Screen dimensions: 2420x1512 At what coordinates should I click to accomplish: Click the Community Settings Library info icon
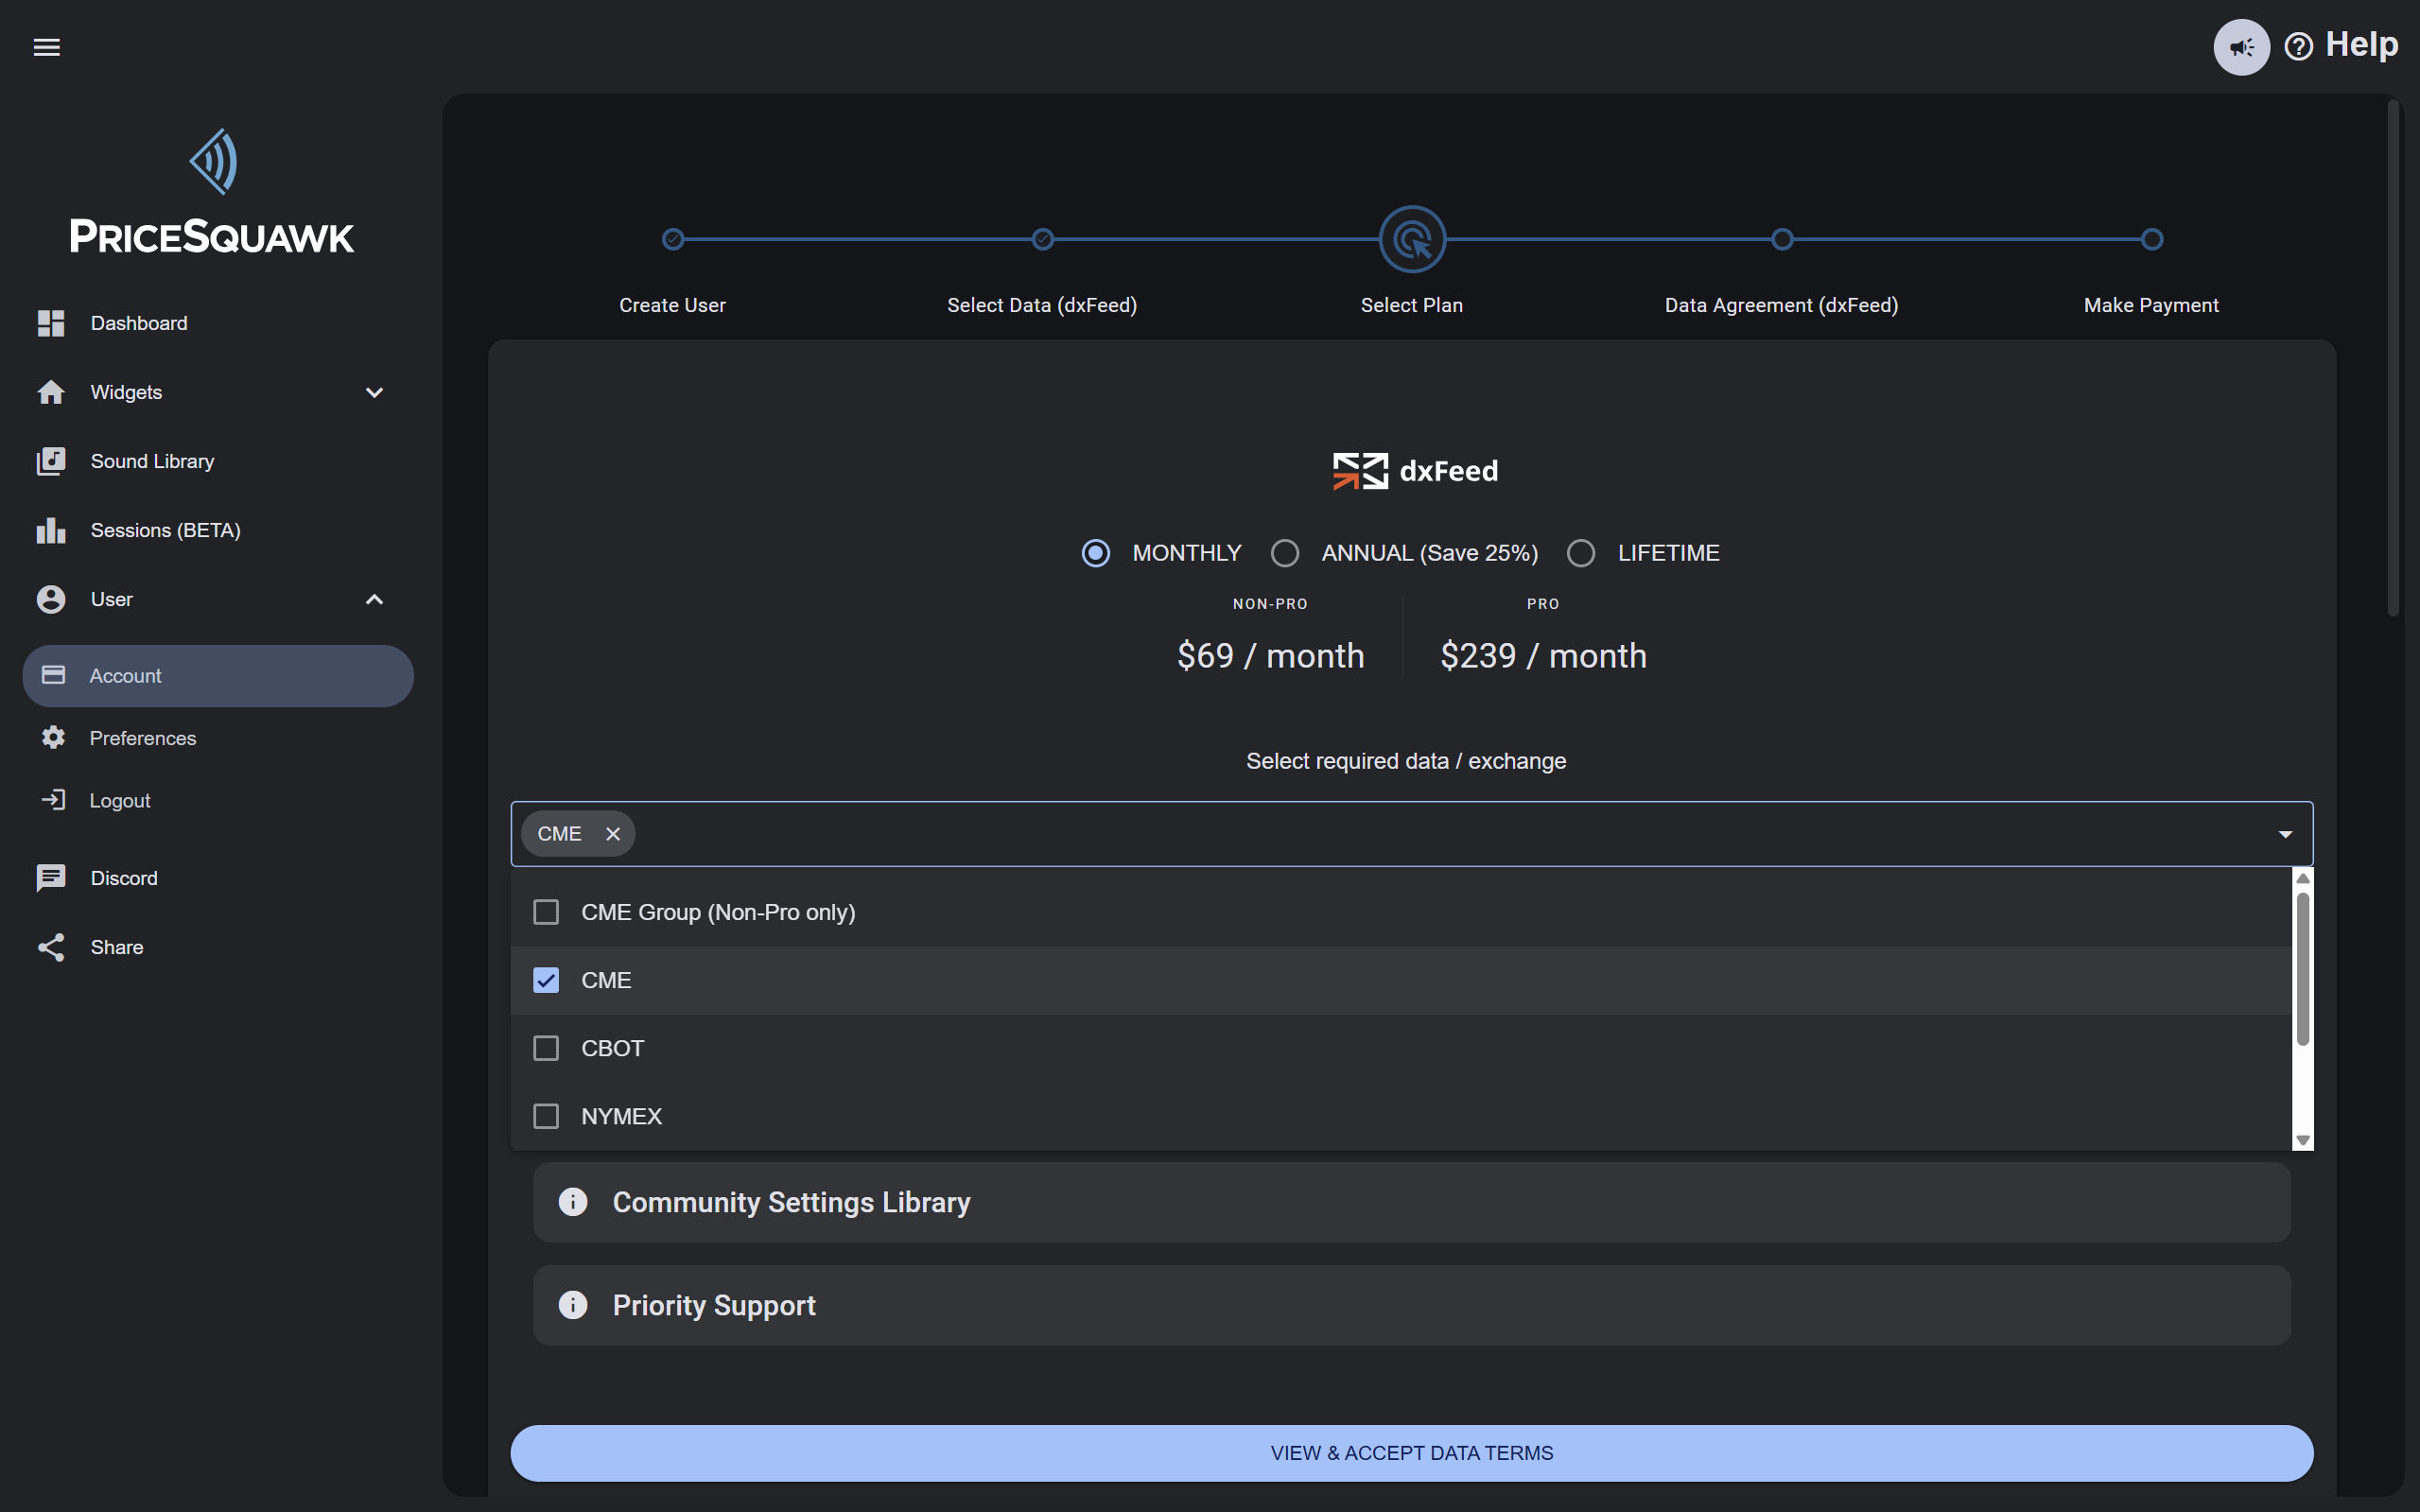(x=573, y=1201)
